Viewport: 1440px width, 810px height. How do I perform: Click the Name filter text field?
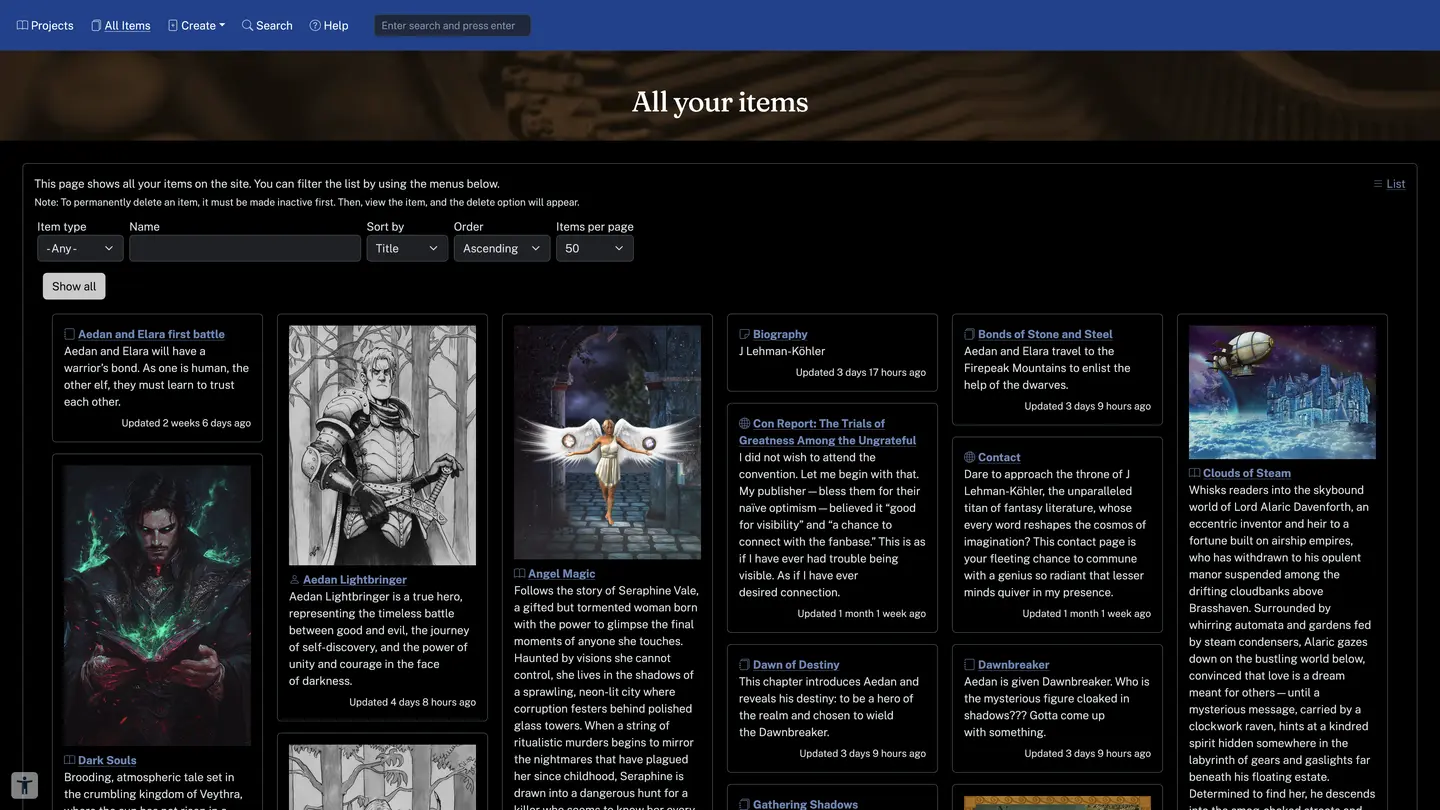(x=245, y=249)
